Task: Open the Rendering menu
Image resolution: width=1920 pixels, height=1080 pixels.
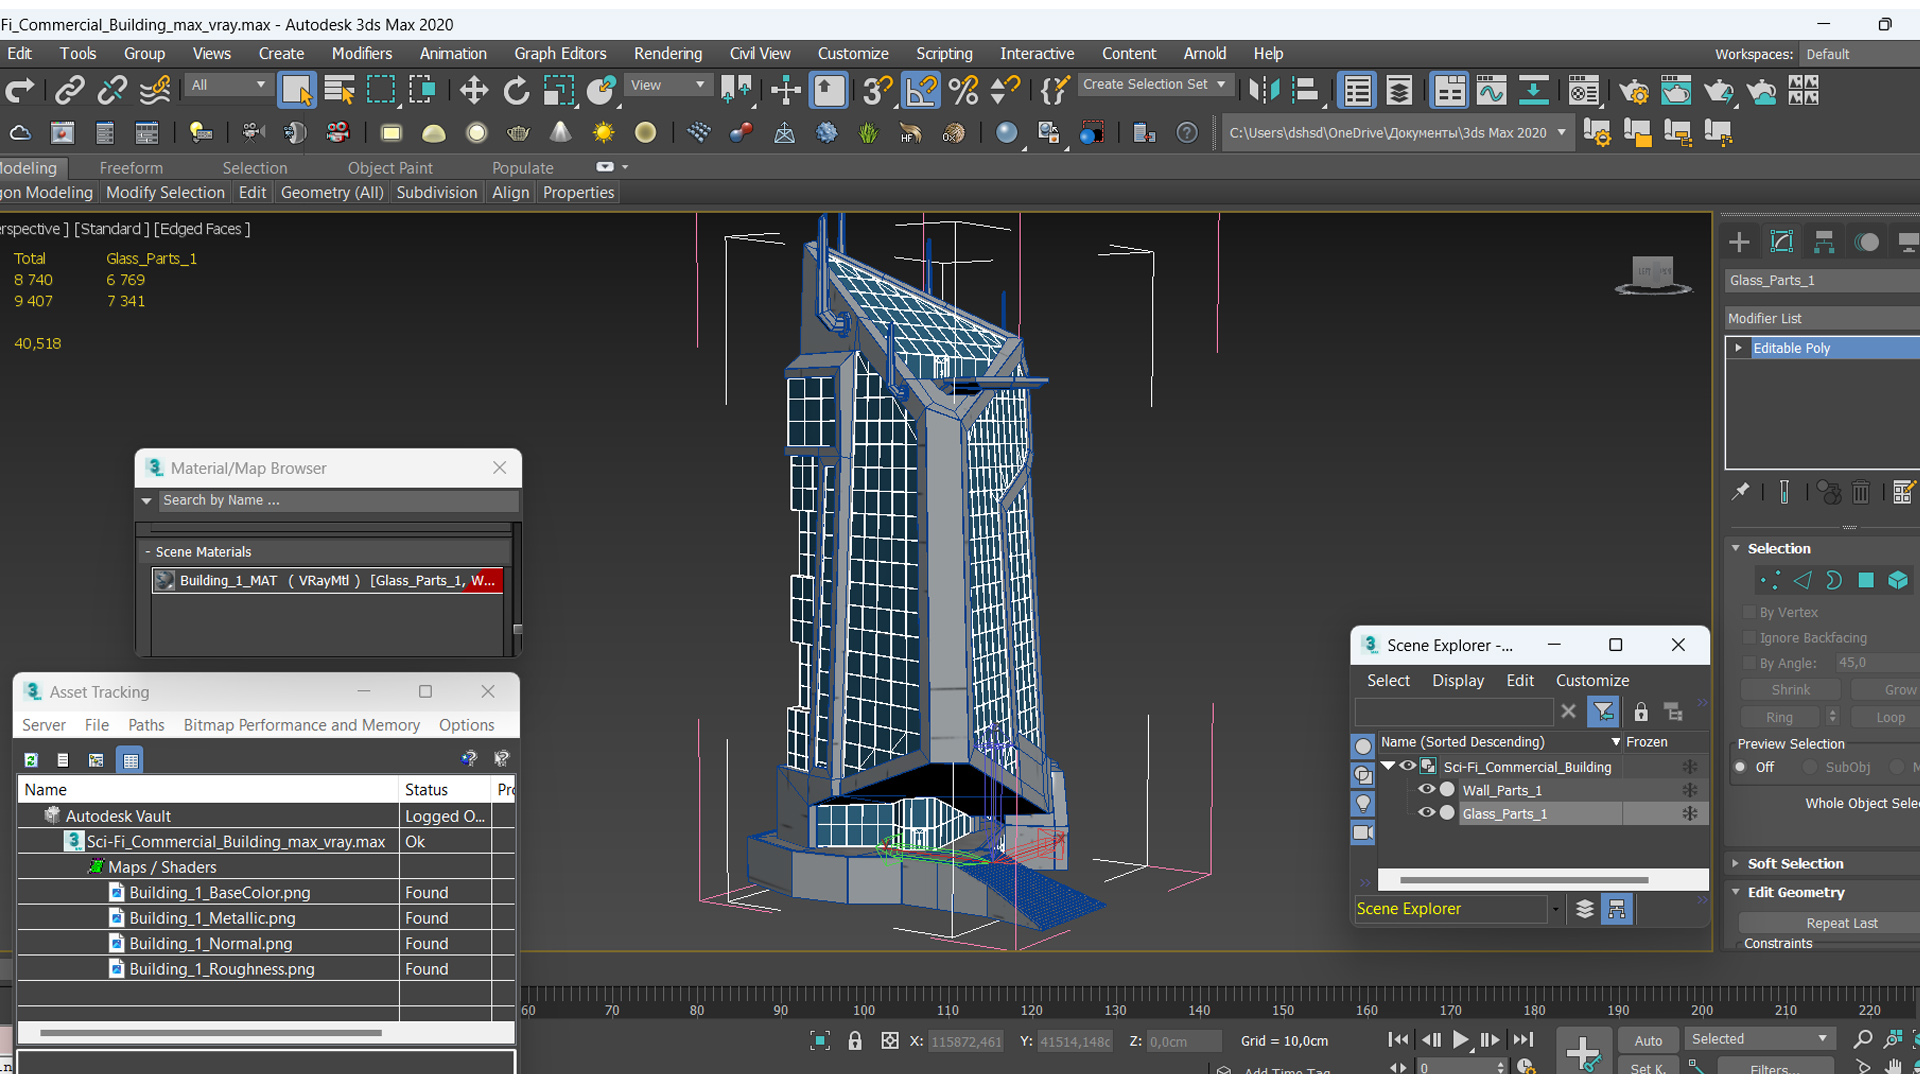Action: pos(667,54)
